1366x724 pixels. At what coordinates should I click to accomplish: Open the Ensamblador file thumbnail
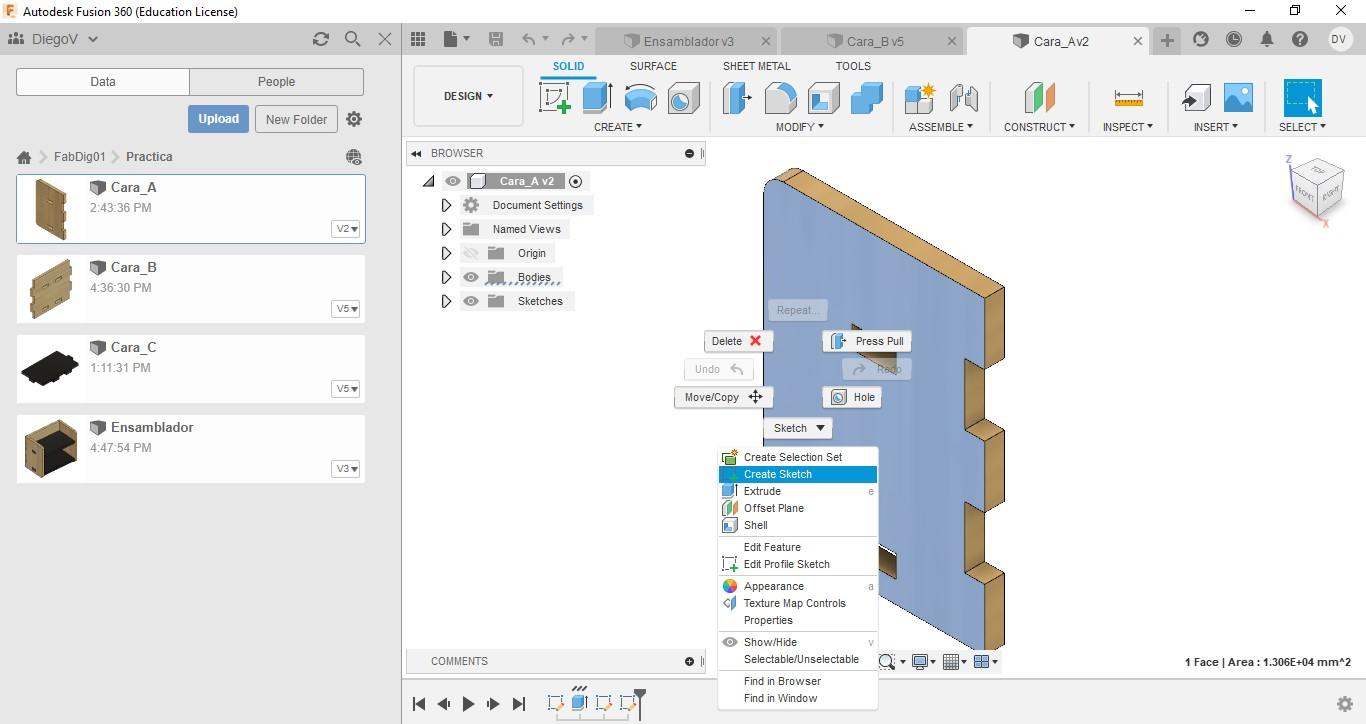pos(50,448)
